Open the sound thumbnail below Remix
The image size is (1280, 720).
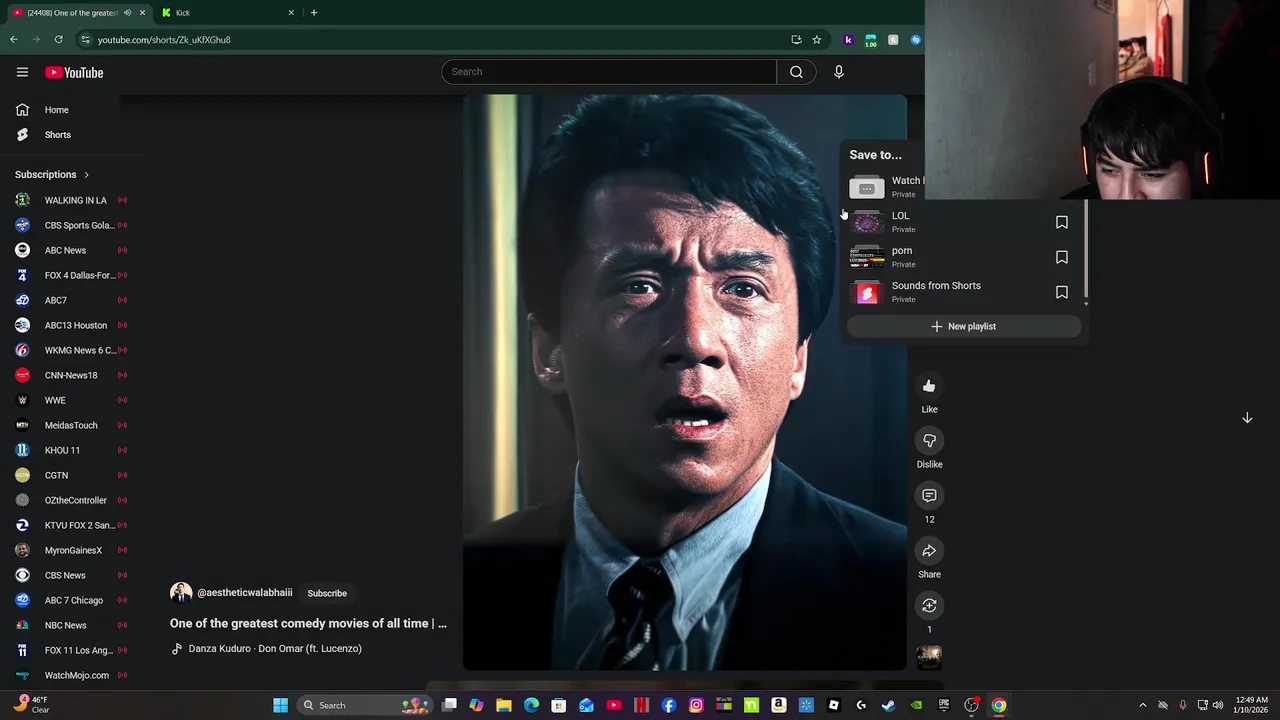(x=929, y=657)
